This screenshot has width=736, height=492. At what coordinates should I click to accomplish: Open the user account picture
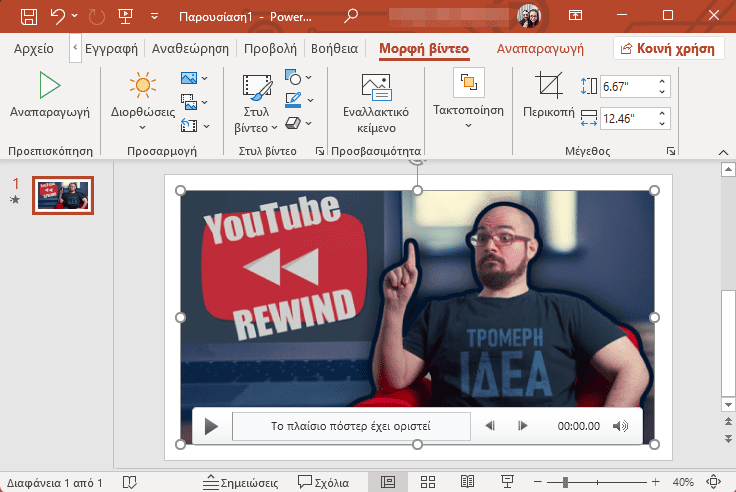tap(529, 16)
